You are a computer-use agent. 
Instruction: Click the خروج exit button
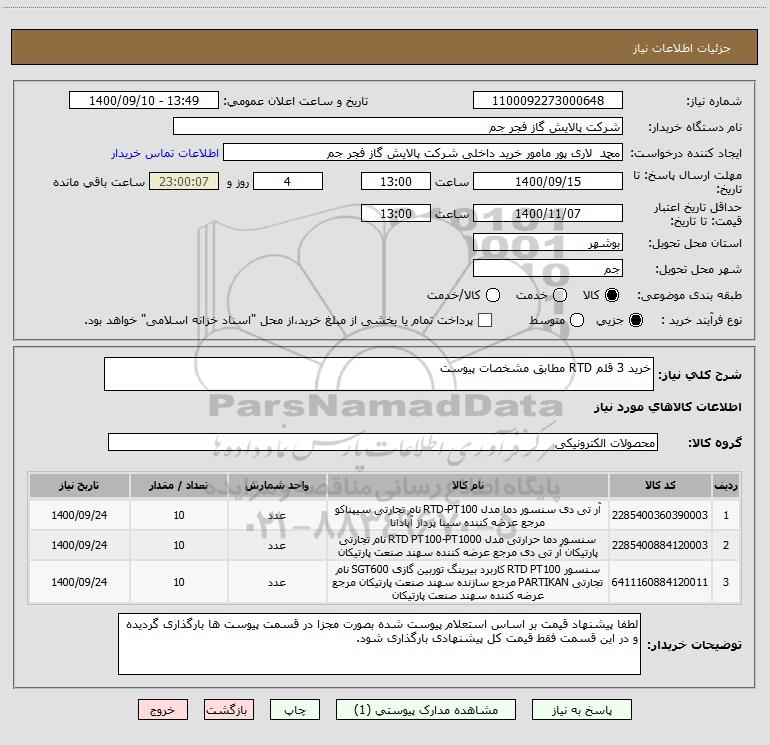pyautogui.click(x=163, y=710)
